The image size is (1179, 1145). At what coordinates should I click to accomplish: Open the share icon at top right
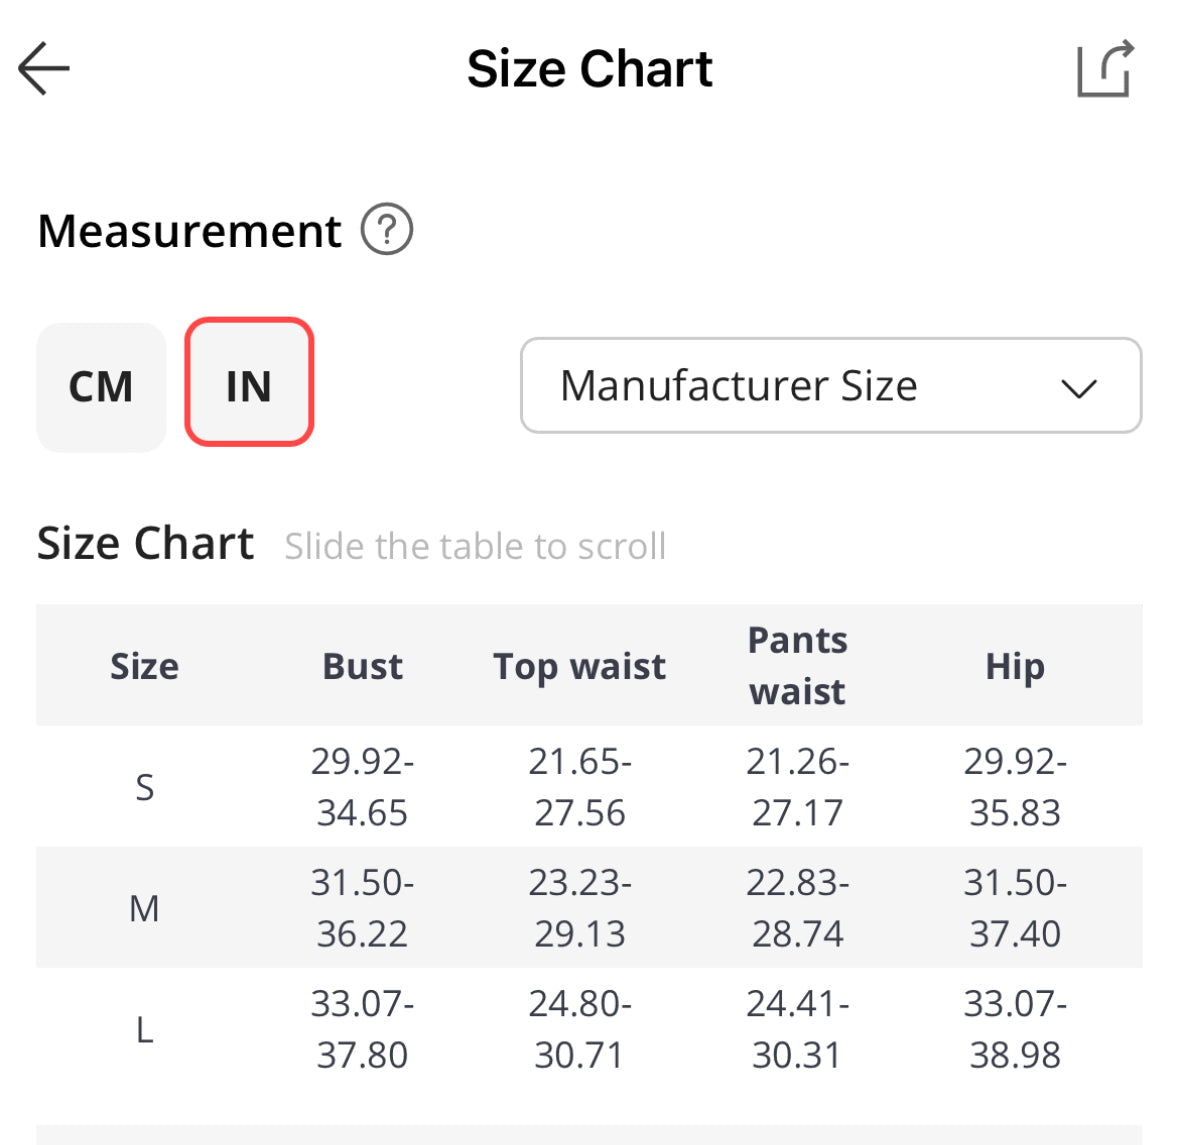(x=1105, y=69)
